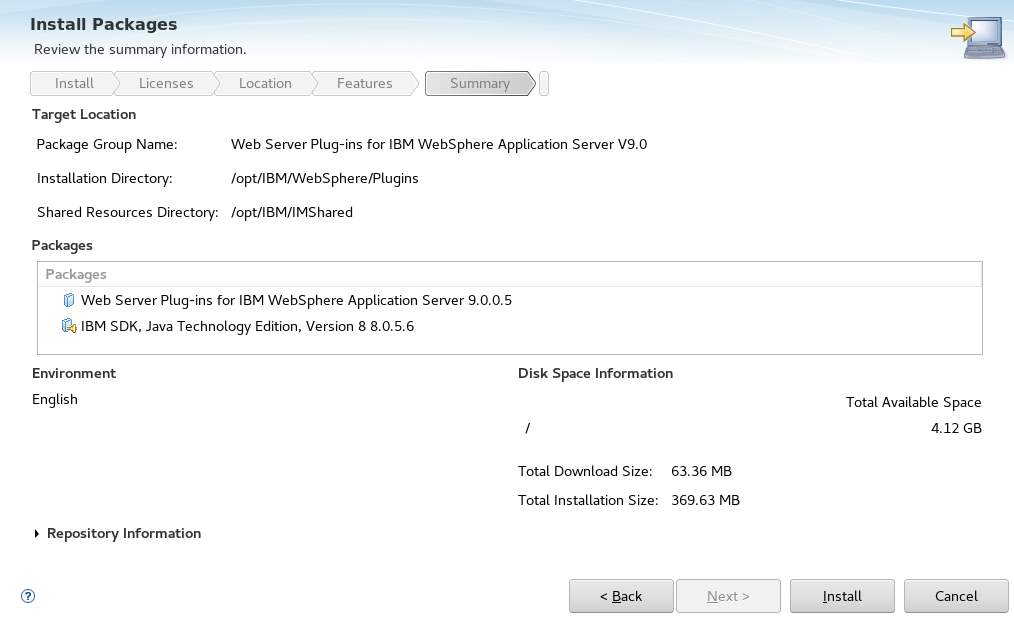Click the Web Server Plug-ins package icon
The width and height of the screenshot is (1014, 626).
69,300
